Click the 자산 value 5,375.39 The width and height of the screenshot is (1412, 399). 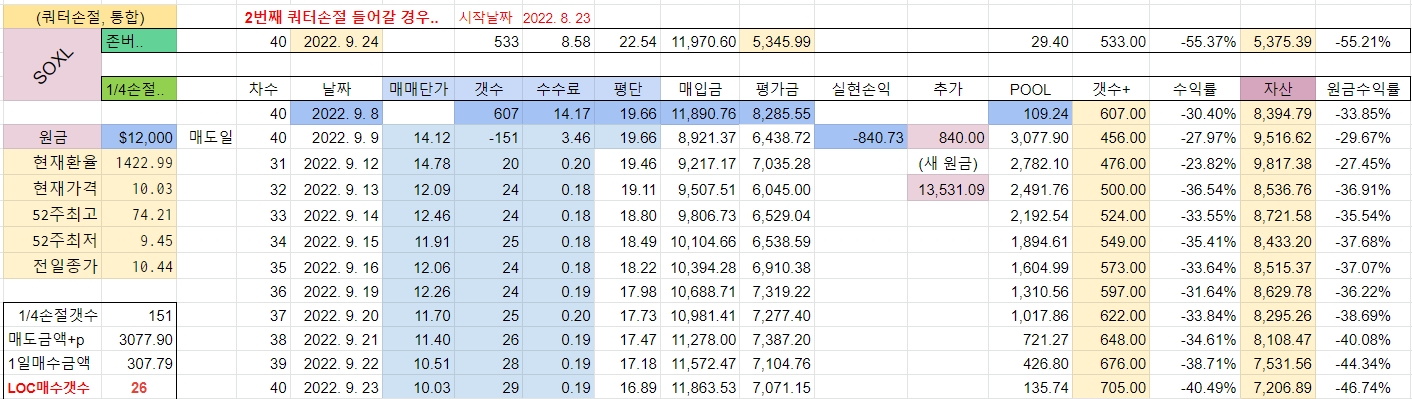point(1276,41)
